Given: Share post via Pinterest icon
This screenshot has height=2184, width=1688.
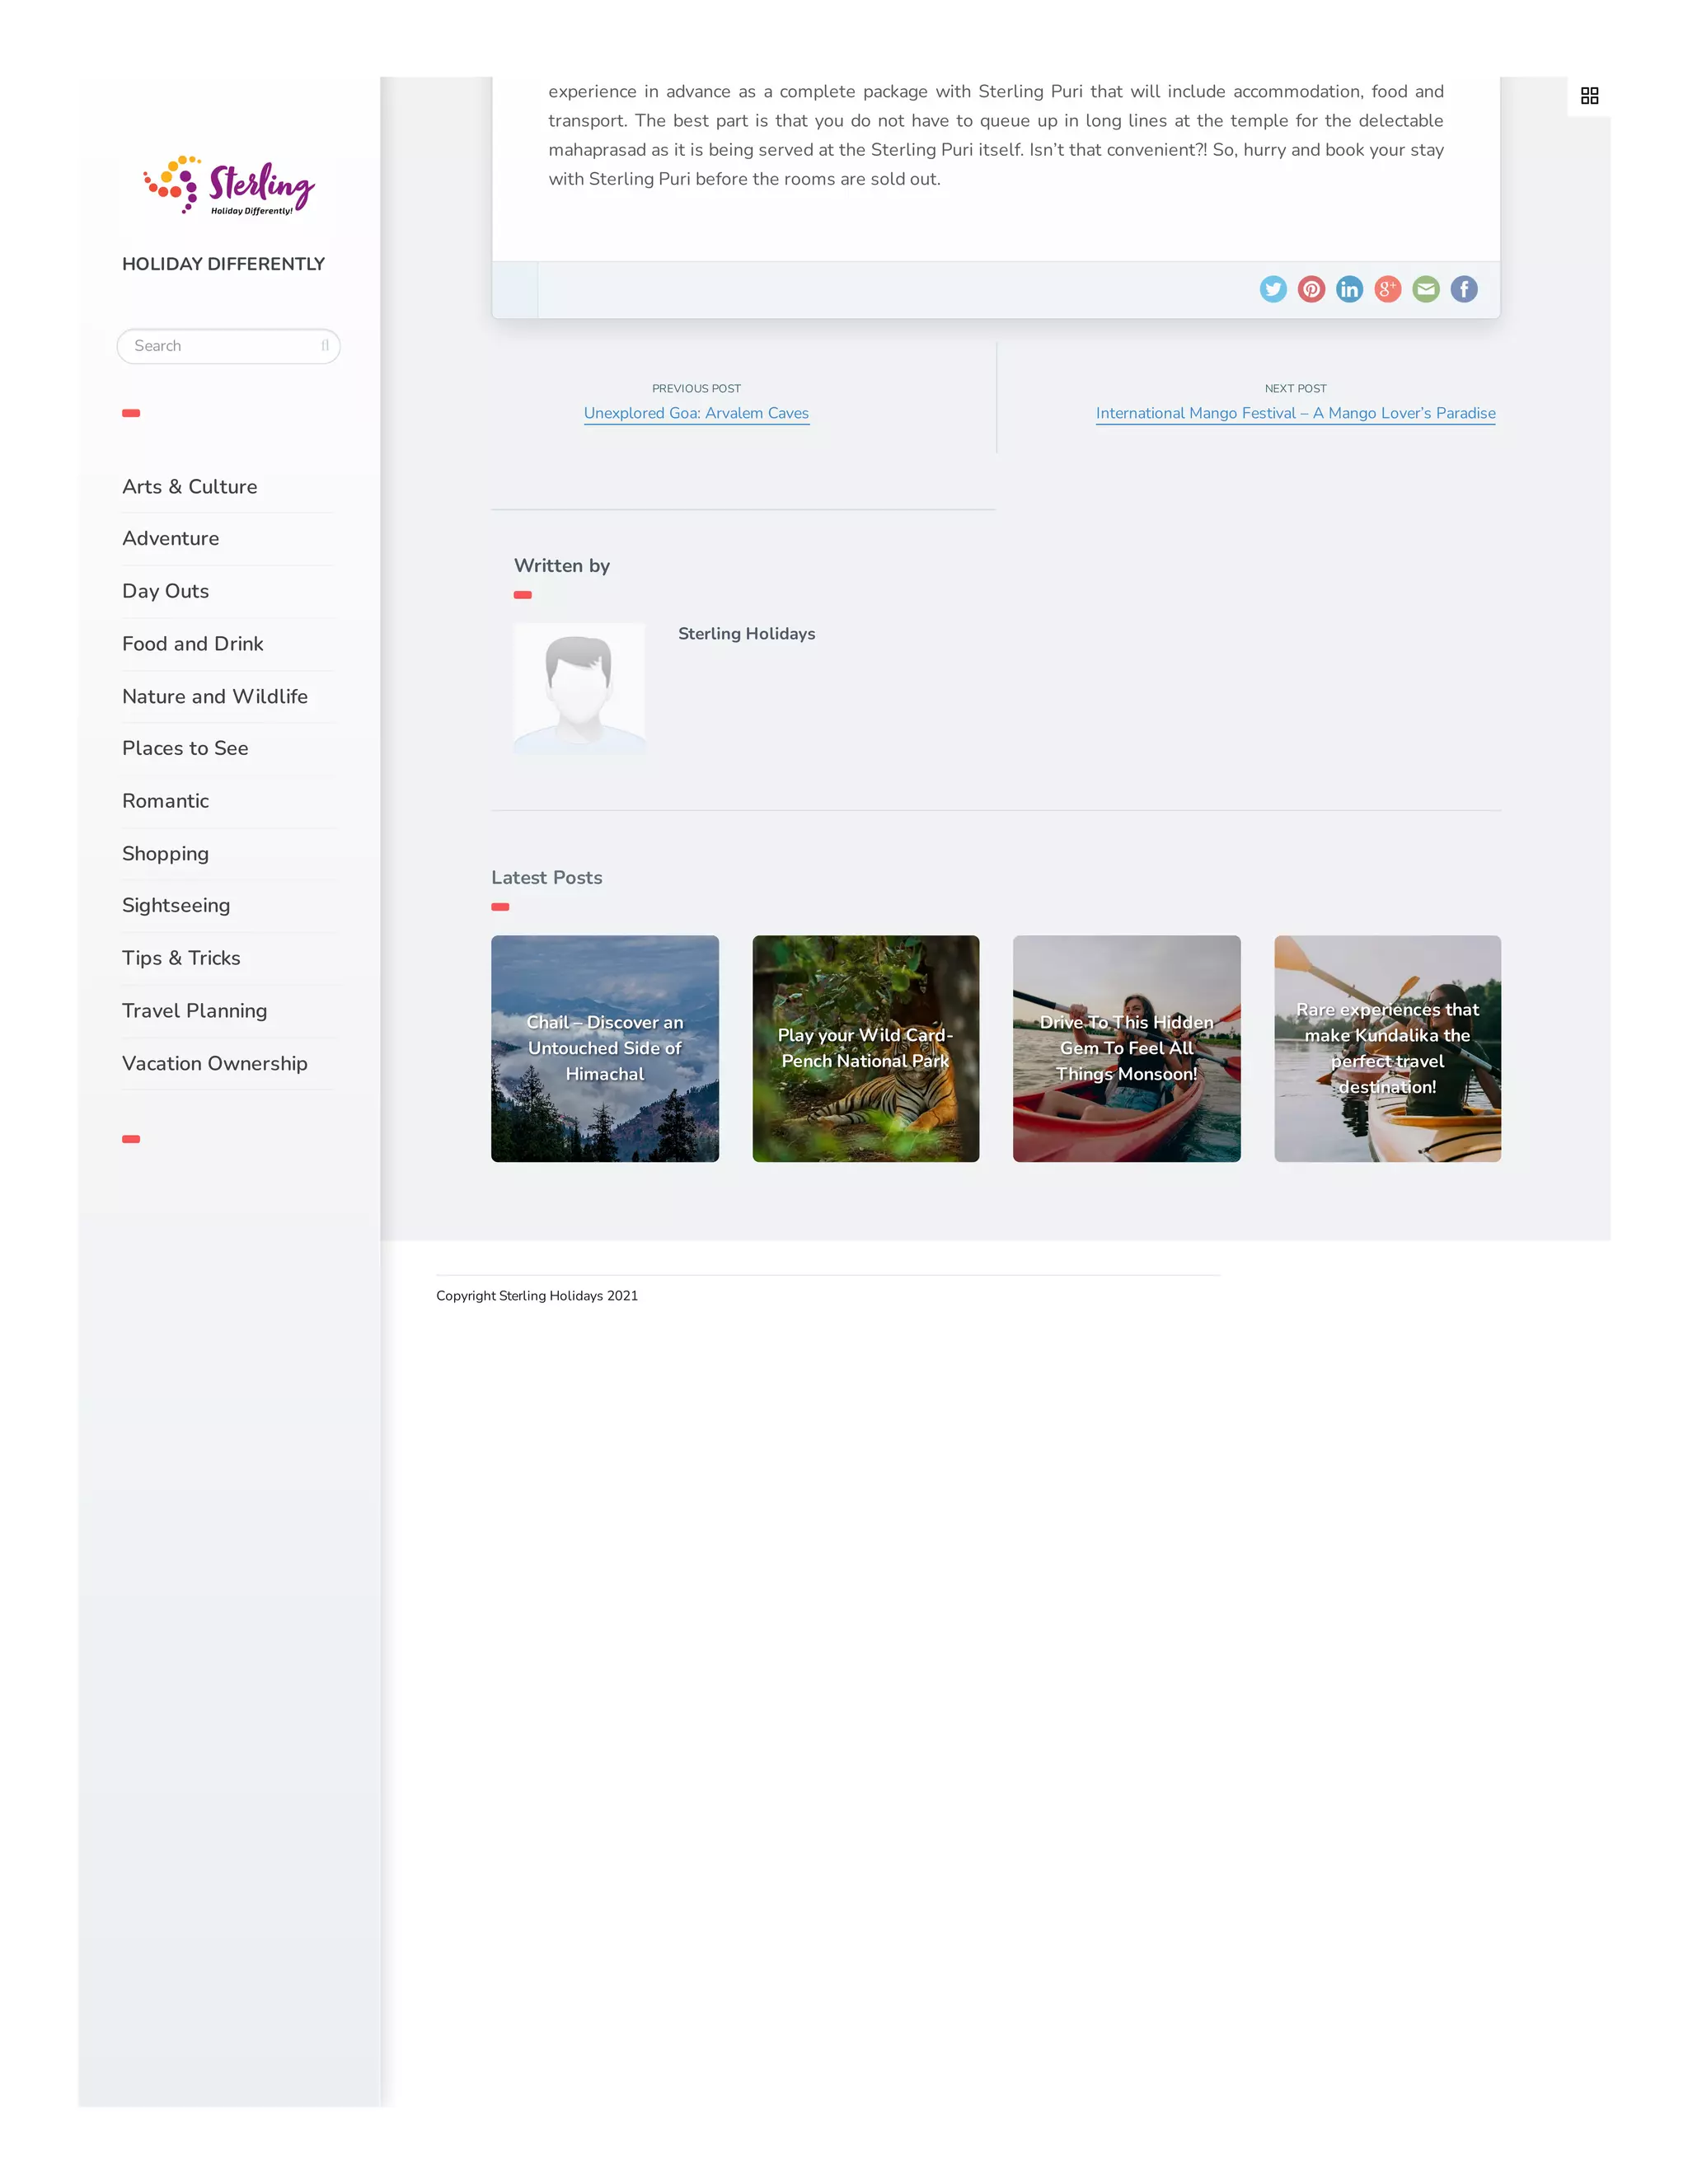Looking at the screenshot, I should coord(1311,289).
